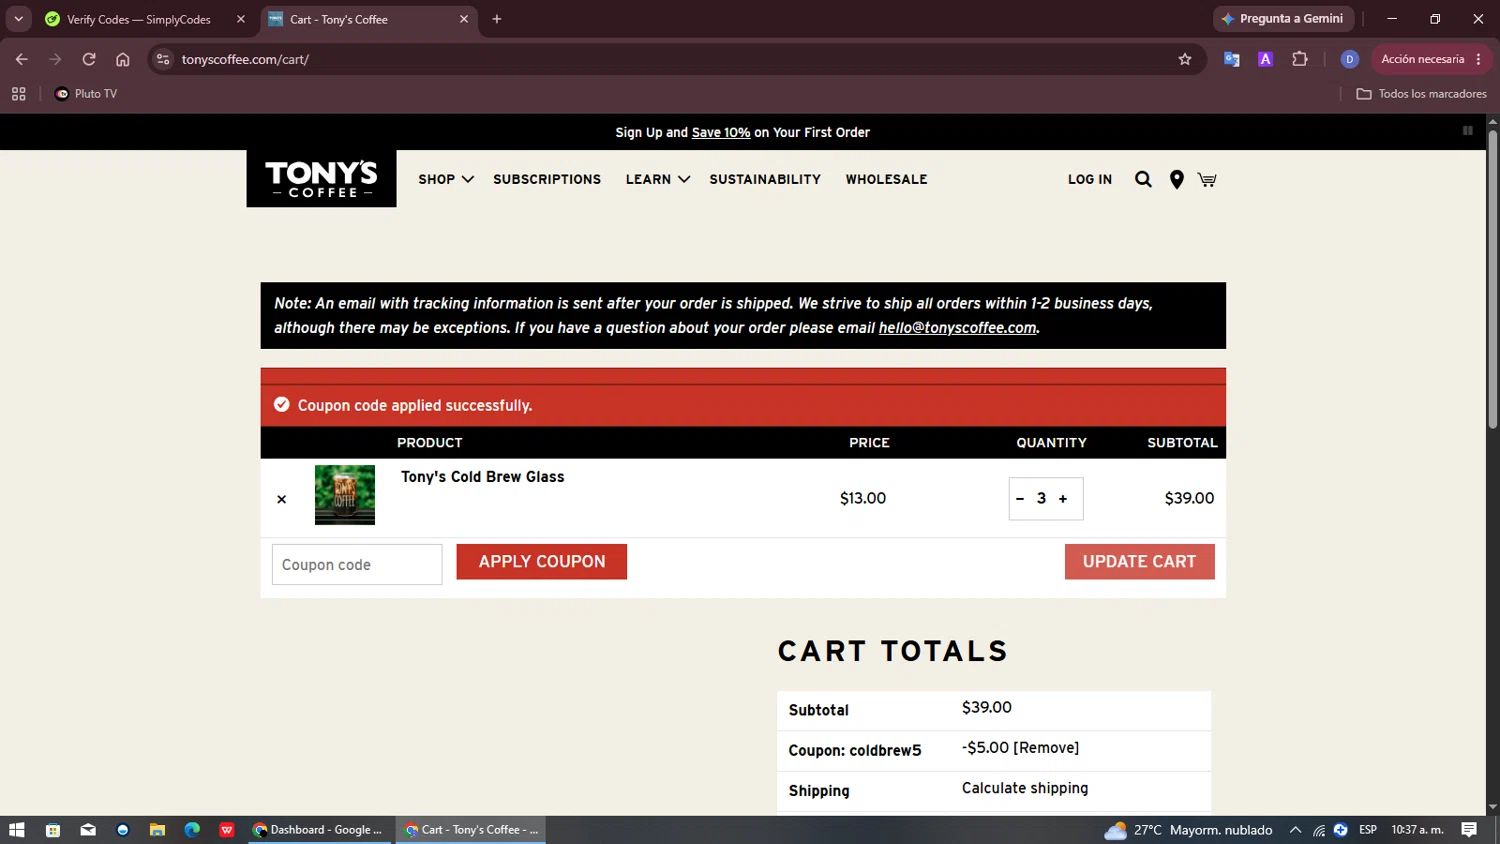Open the purple A extension icon
1500x844 pixels.
tap(1265, 59)
